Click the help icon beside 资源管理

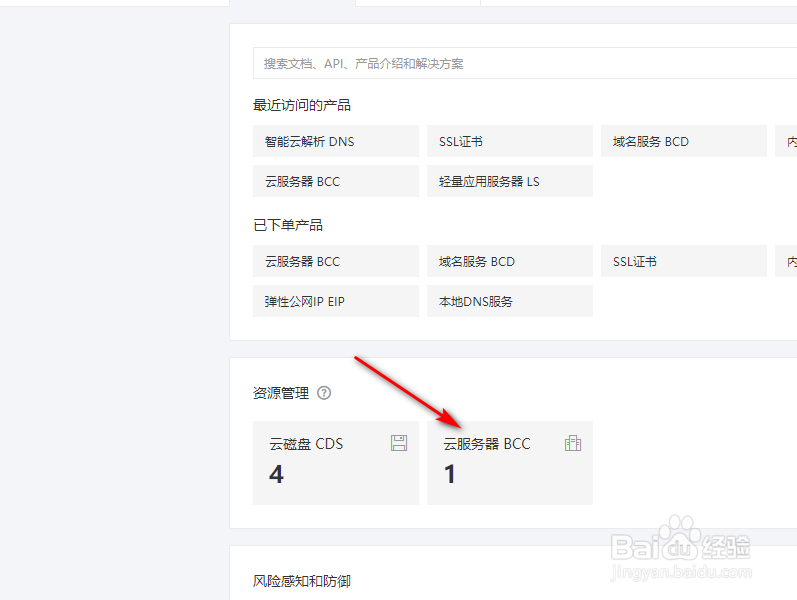coord(324,393)
